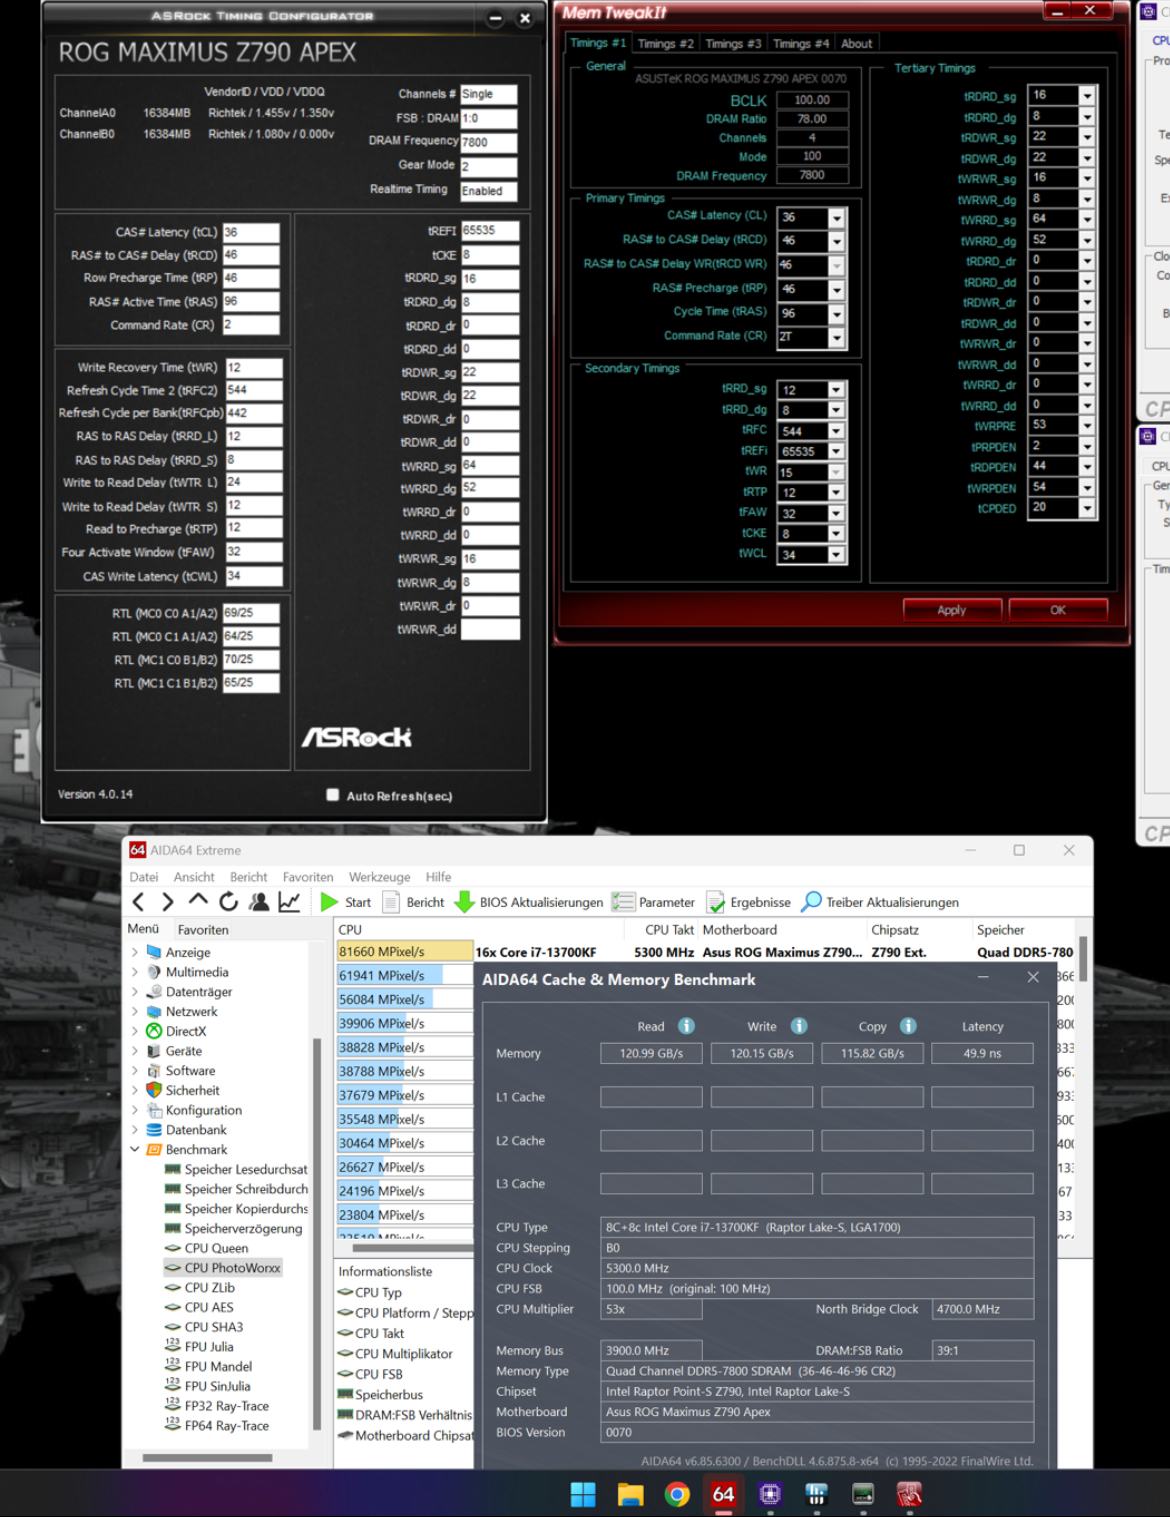Switch to Timings #4 tab
The image size is (1170, 1517).
(801, 43)
